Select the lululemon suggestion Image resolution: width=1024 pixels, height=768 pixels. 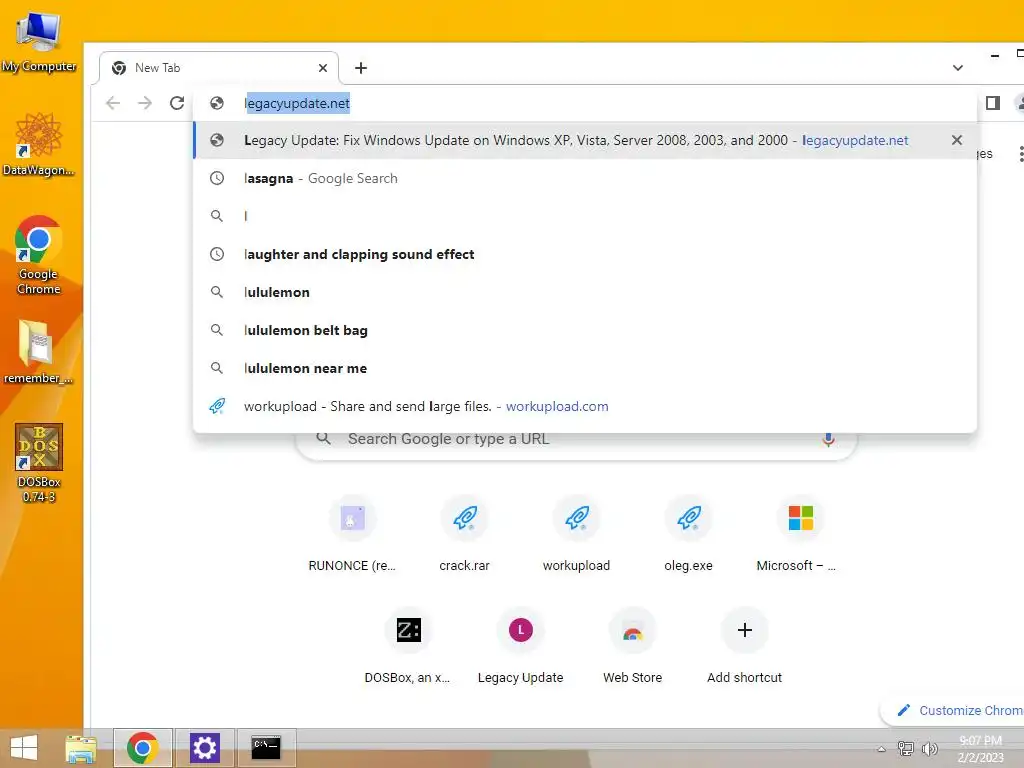pyautogui.click(x=585, y=292)
